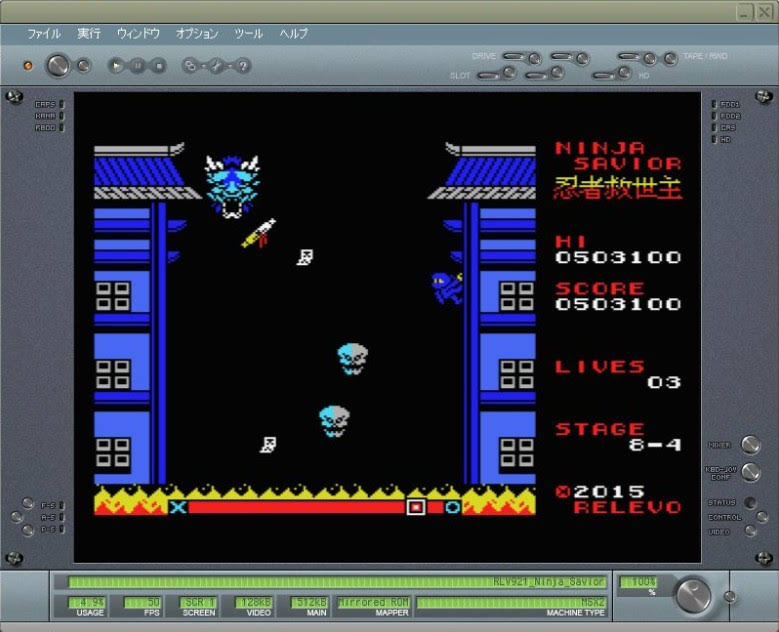Click the emulation speed knob beside 100%
Screen dimensions: 779x632
click(694, 595)
